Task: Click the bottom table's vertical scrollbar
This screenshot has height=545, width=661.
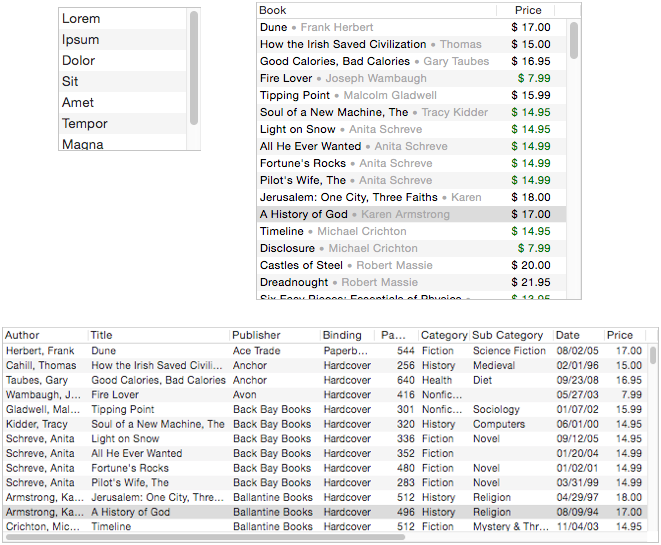Action: tap(653, 354)
